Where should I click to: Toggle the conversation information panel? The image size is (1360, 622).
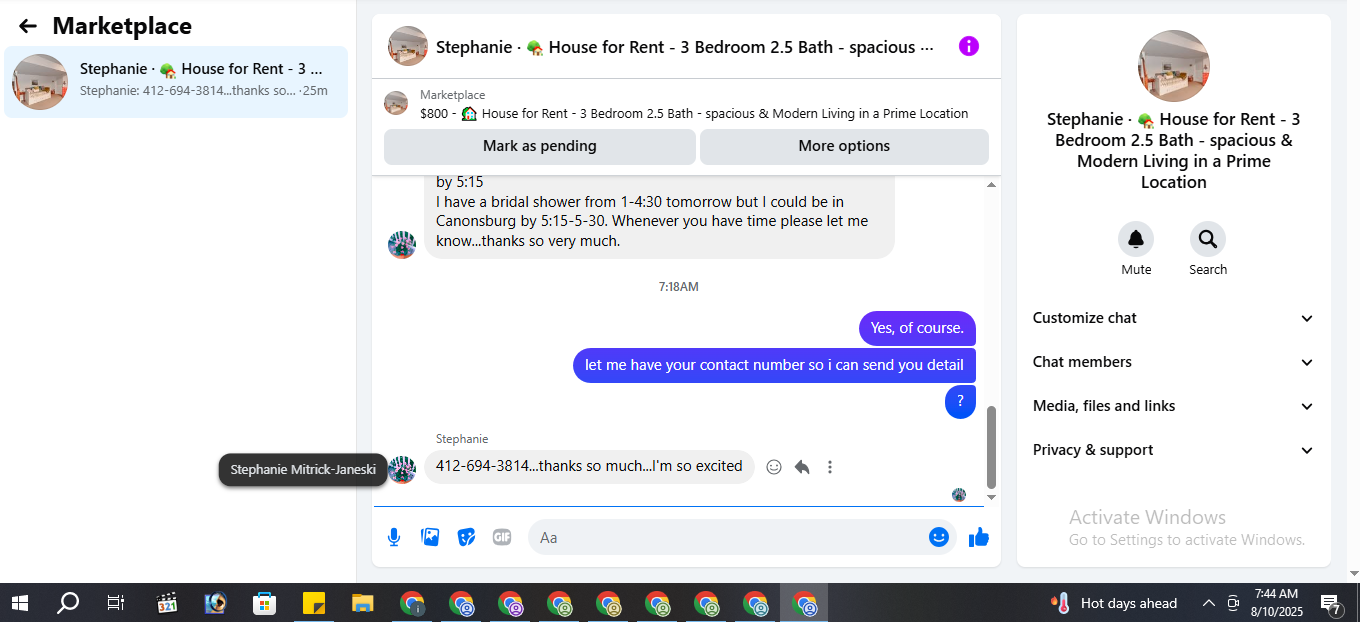(969, 46)
